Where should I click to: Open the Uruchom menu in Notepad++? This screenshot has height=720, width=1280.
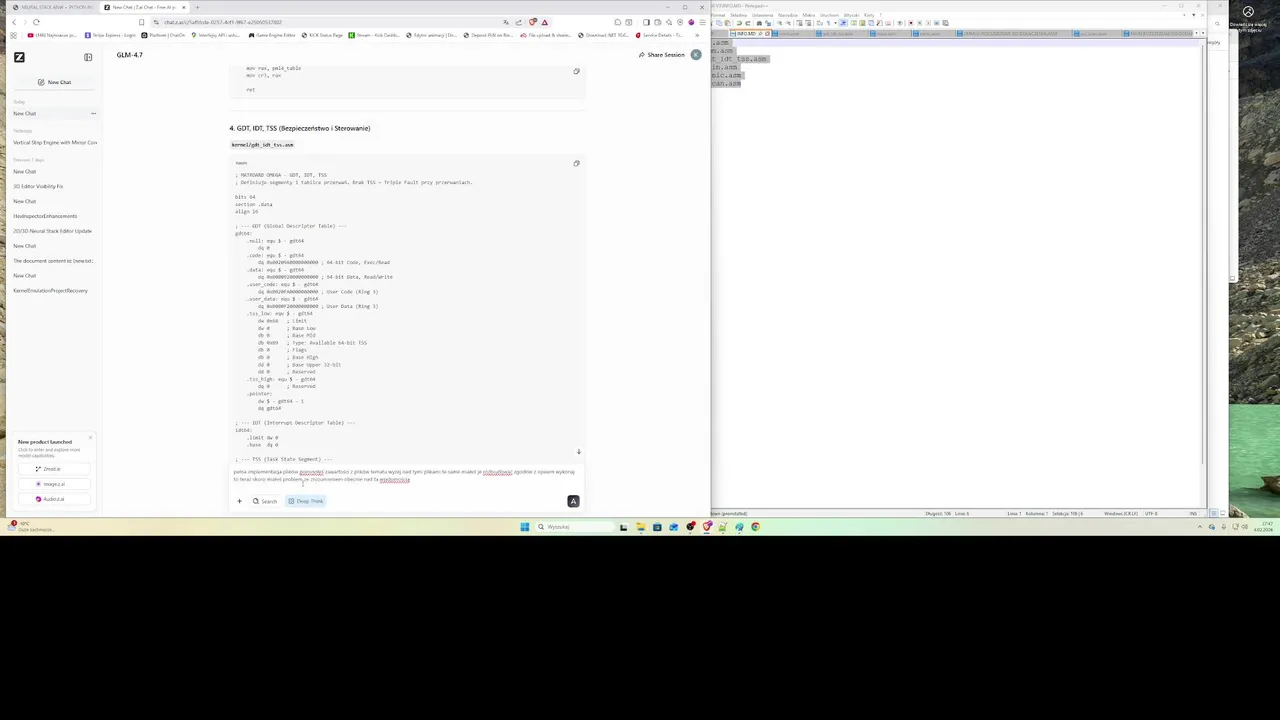coord(829,15)
